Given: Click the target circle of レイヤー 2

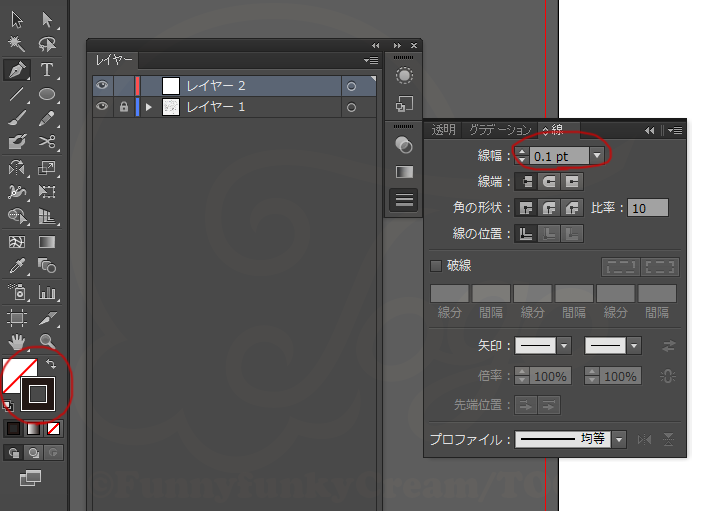Looking at the screenshot, I should [351, 86].
